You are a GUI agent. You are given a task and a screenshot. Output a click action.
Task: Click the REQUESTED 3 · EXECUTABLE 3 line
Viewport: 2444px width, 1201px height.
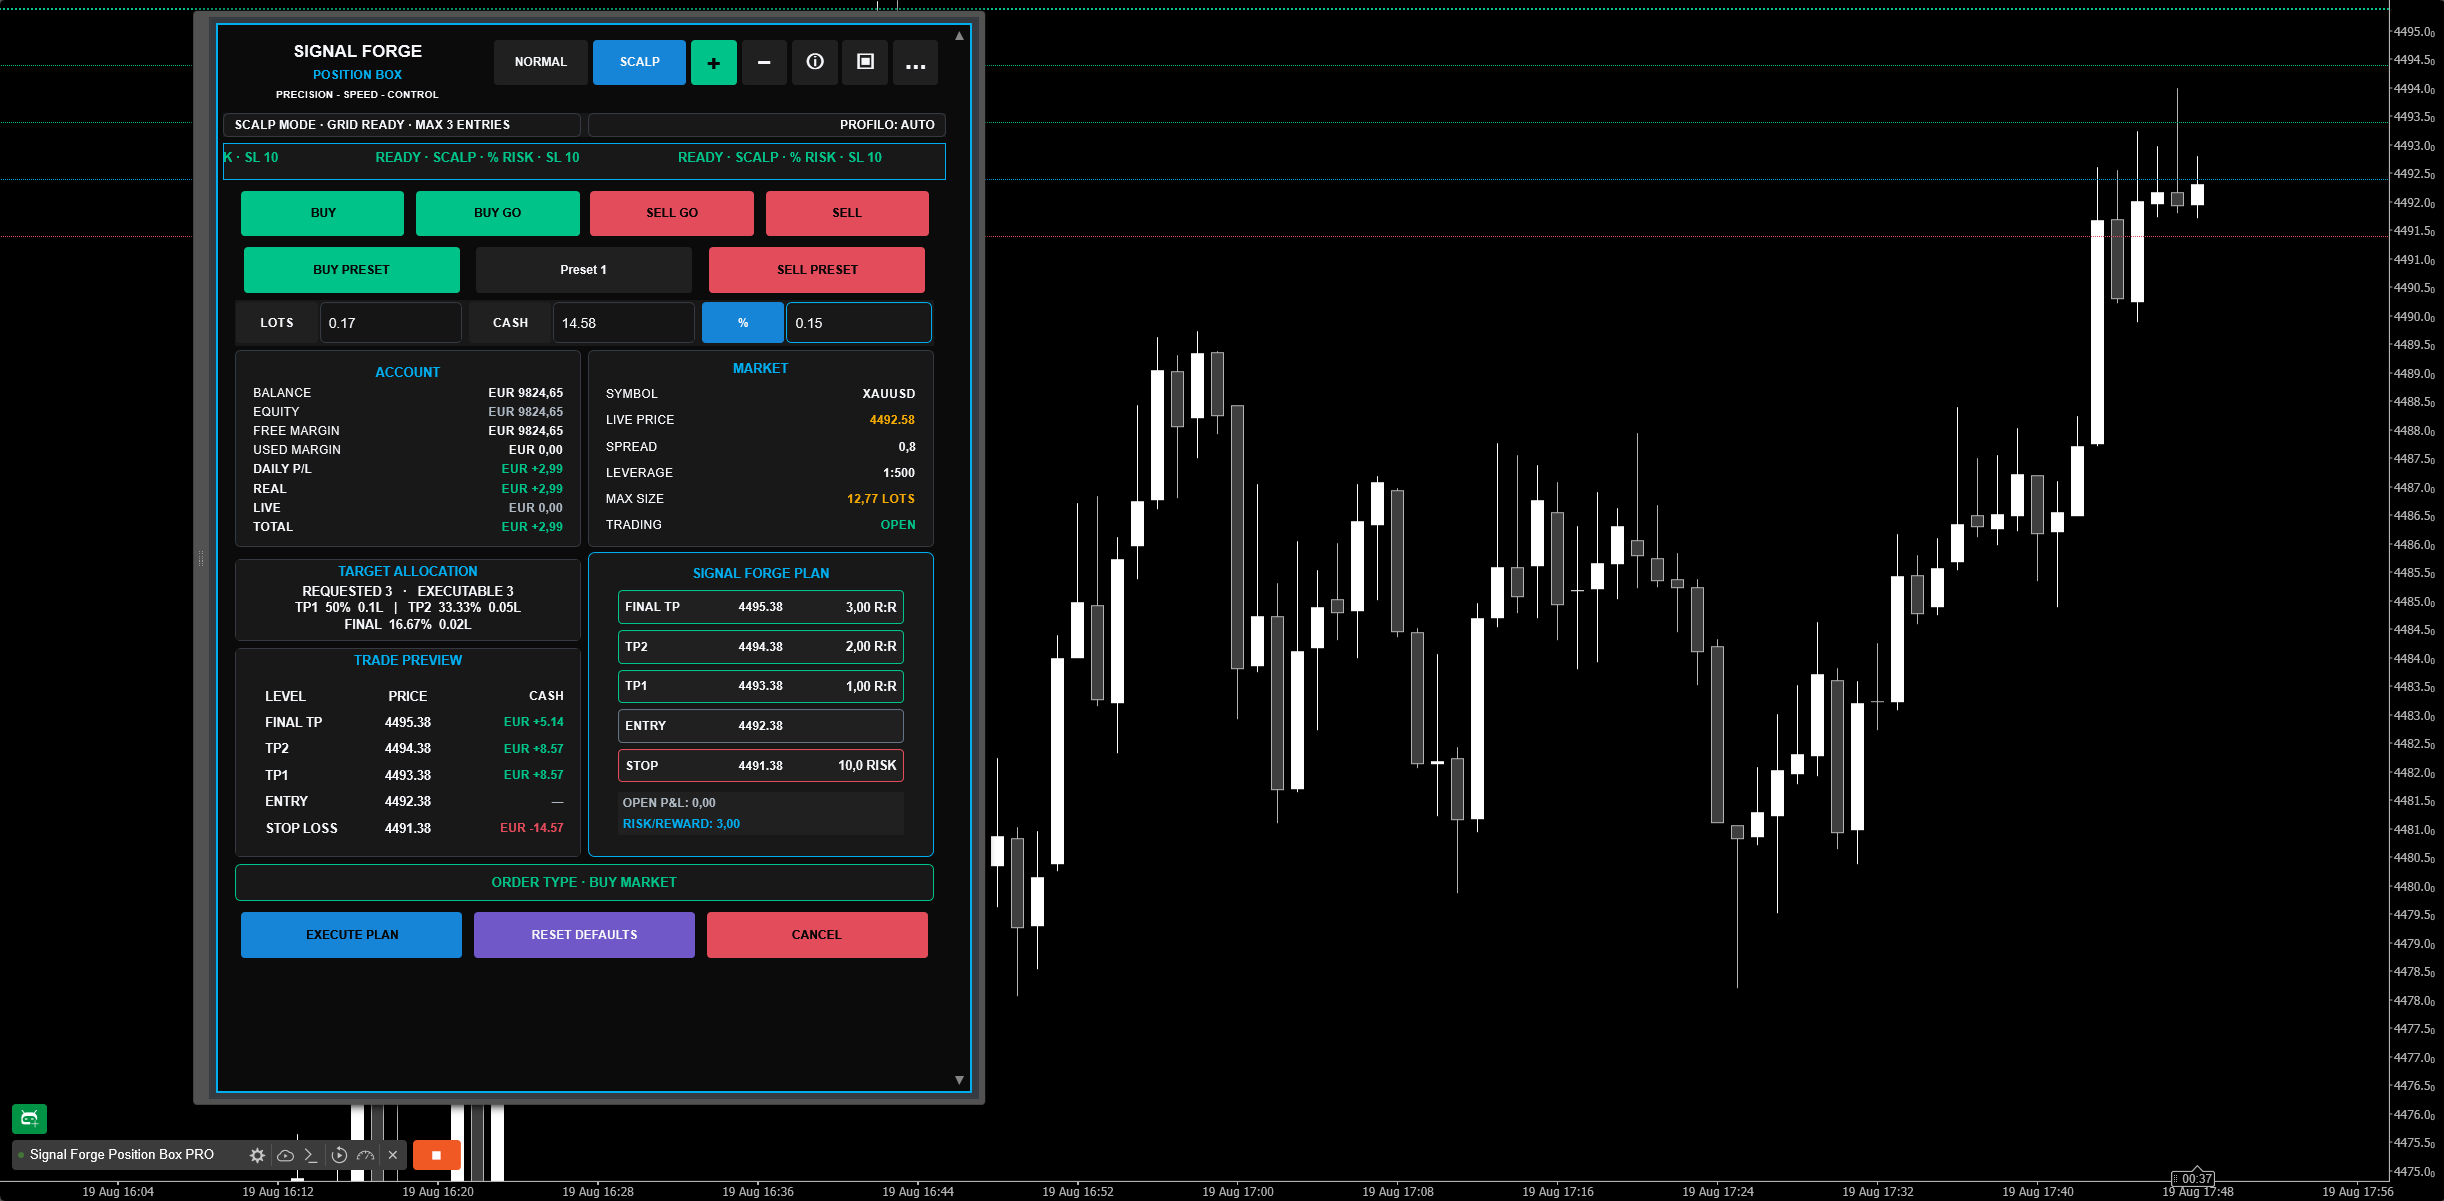click(x=408, y=592)
